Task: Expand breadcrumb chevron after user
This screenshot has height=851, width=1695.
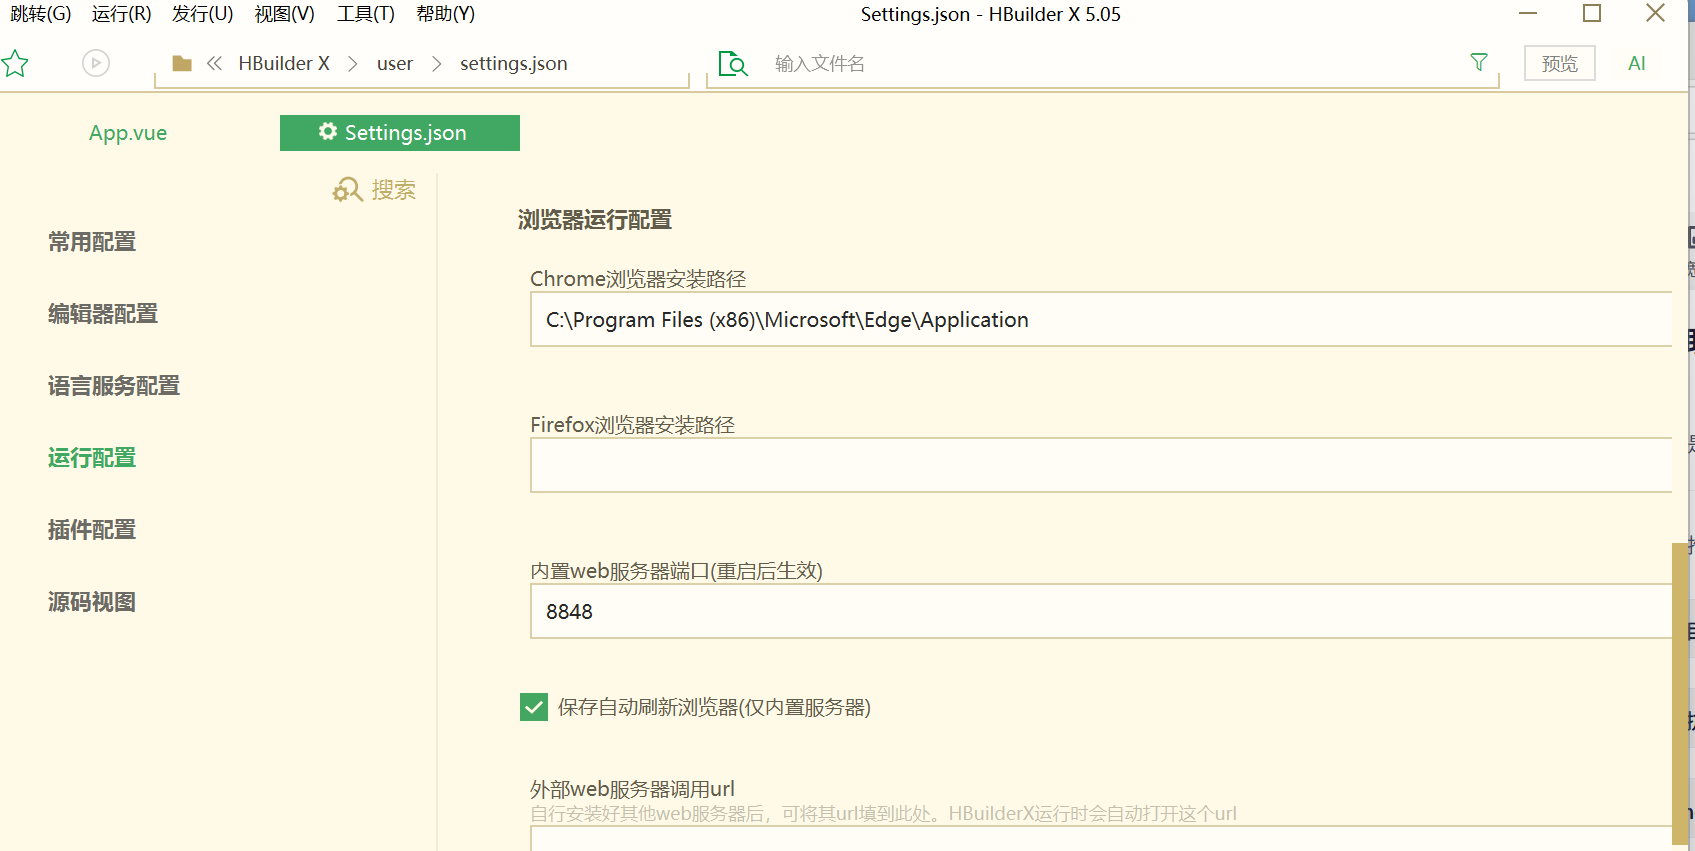Action: tap(436, 63)
